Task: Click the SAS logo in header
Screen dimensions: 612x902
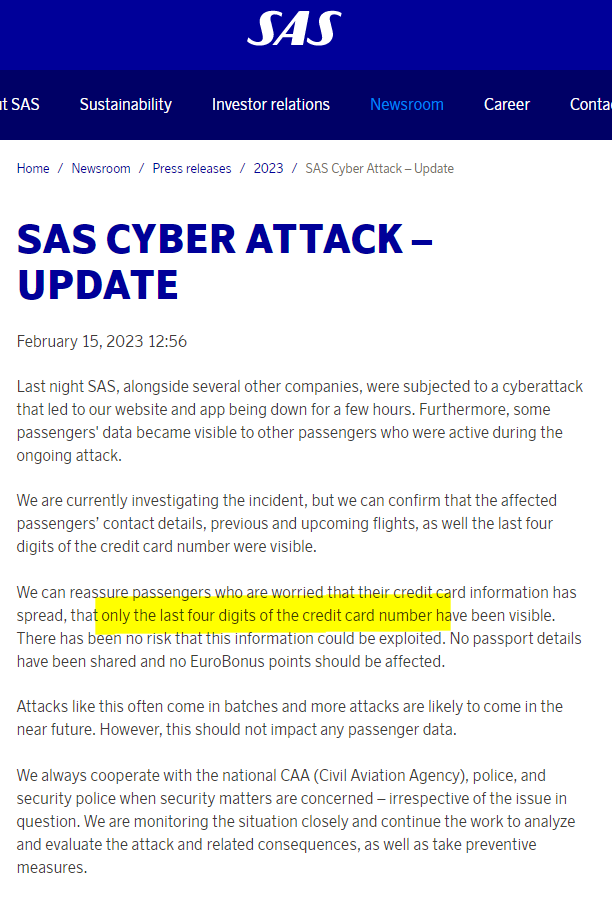Action: (294, 29)
